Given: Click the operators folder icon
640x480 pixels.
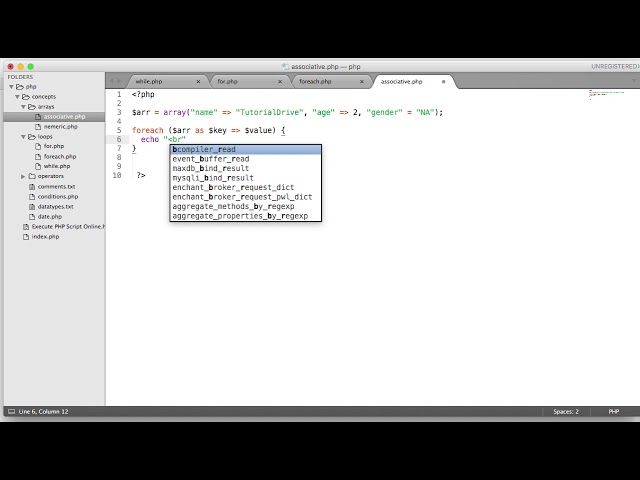Looking at the screenshot, I should click(x=32, y=176).
